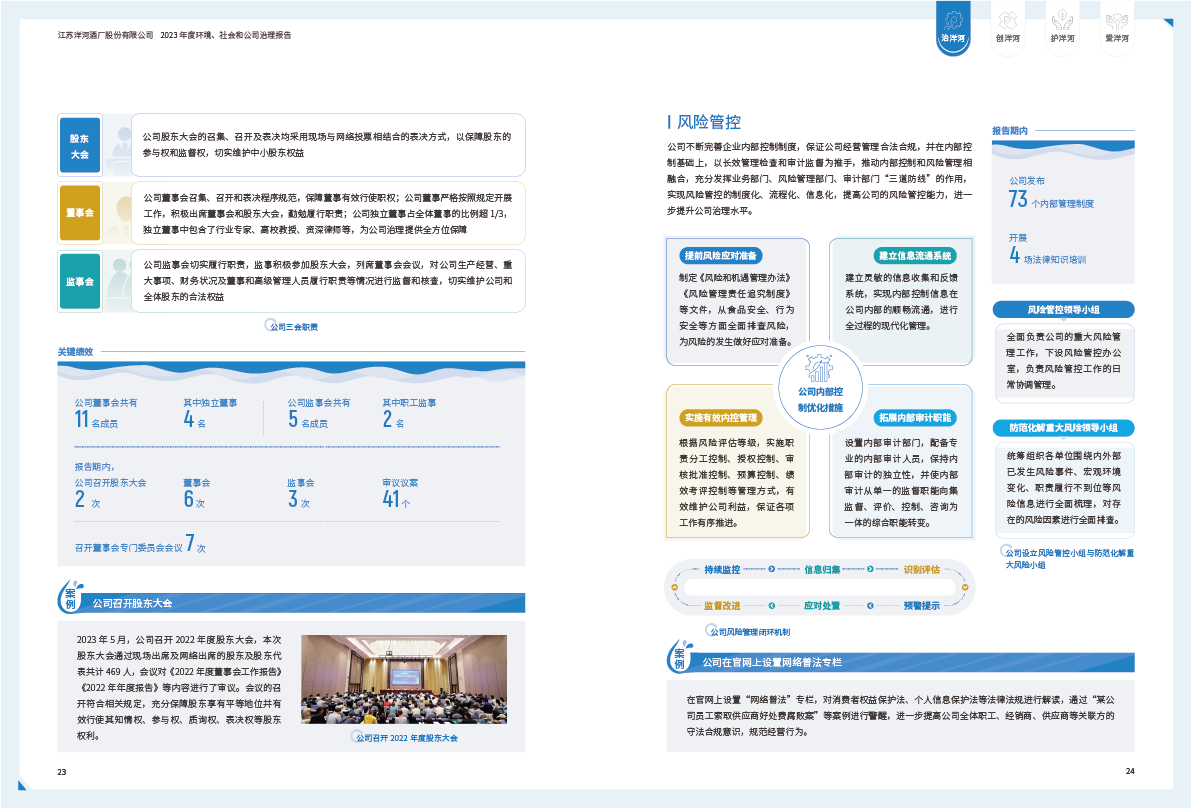The width and height of the screenshot is (1192, 809).
Task: Click the 案例 droplet icon beside 公司召开股东大会
Action: coord(70,598)
